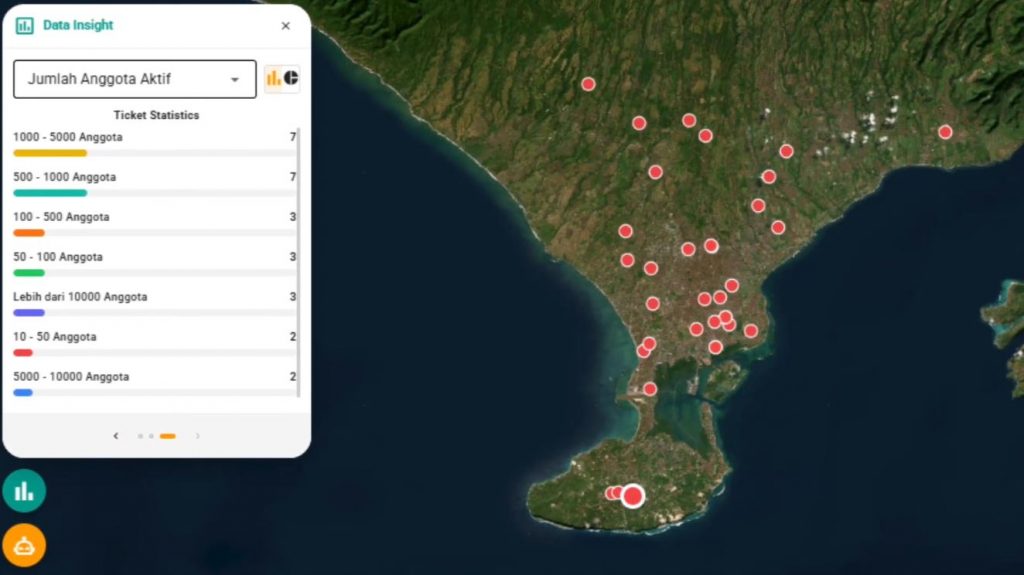This screenshot has height=575, width=1024.
Task: Jump to the first pagination dot
Action: click(140, 436)
